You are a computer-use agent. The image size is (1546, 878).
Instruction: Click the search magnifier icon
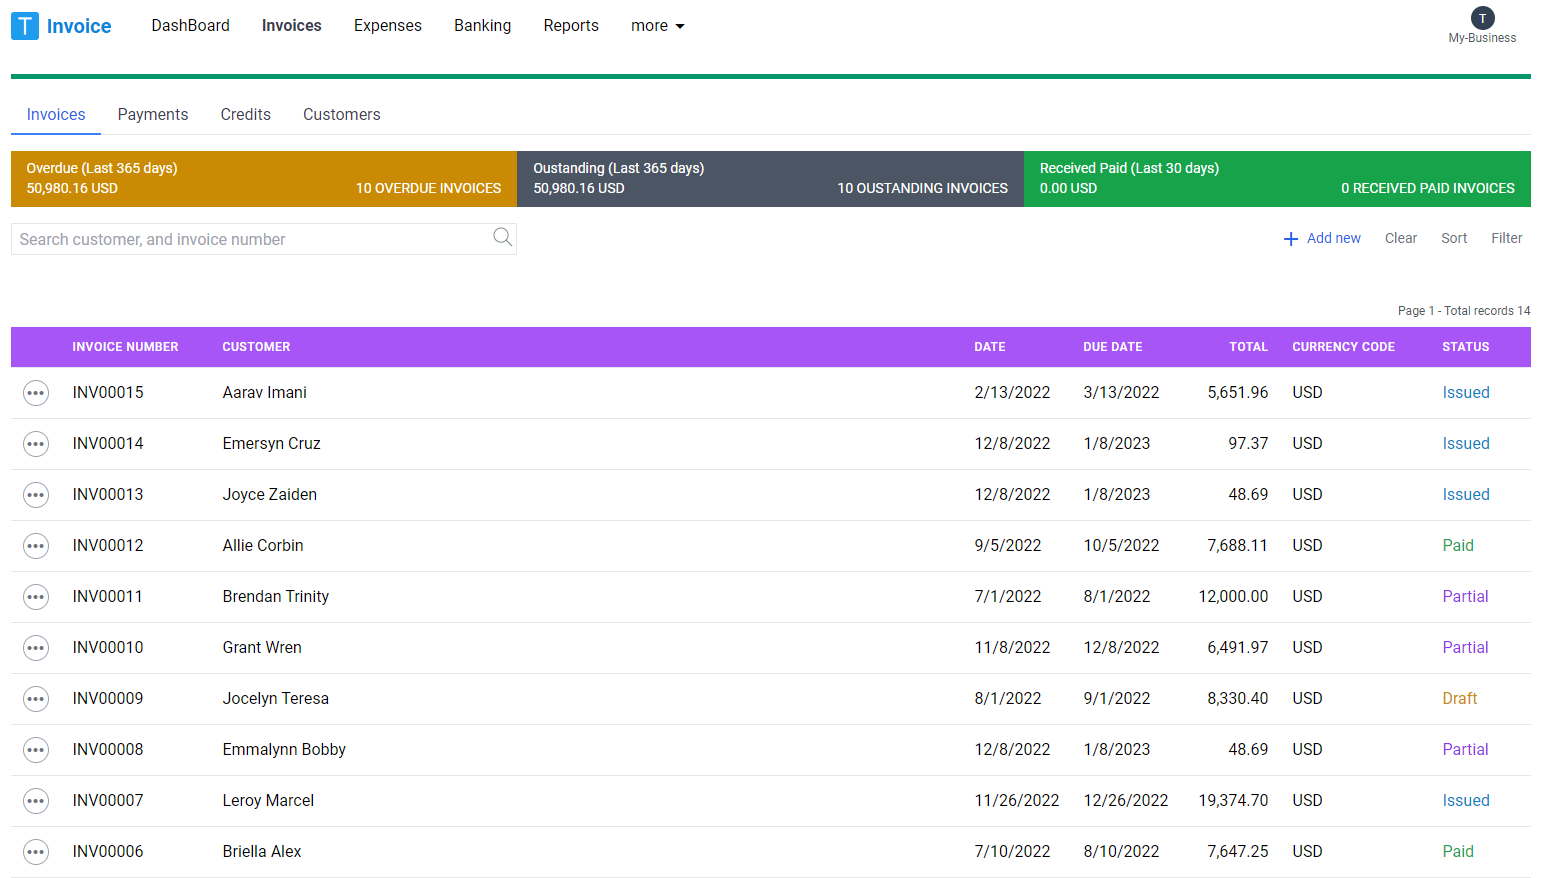tap(502, 237)
